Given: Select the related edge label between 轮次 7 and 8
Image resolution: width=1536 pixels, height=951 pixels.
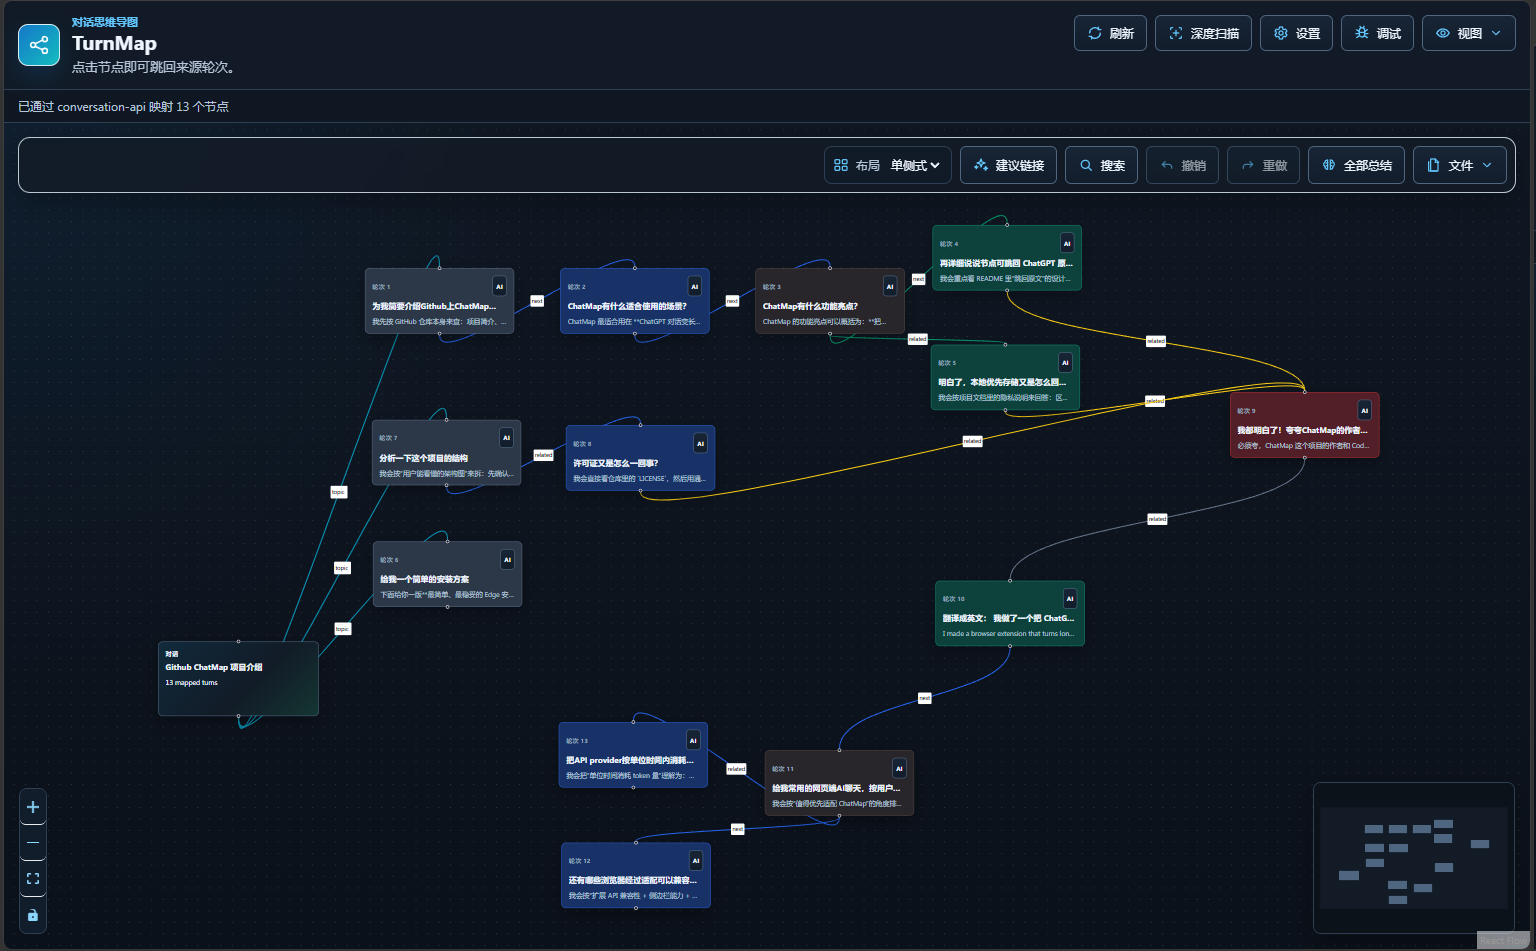Looking at the screenshot, I should [x=543, y=455].
